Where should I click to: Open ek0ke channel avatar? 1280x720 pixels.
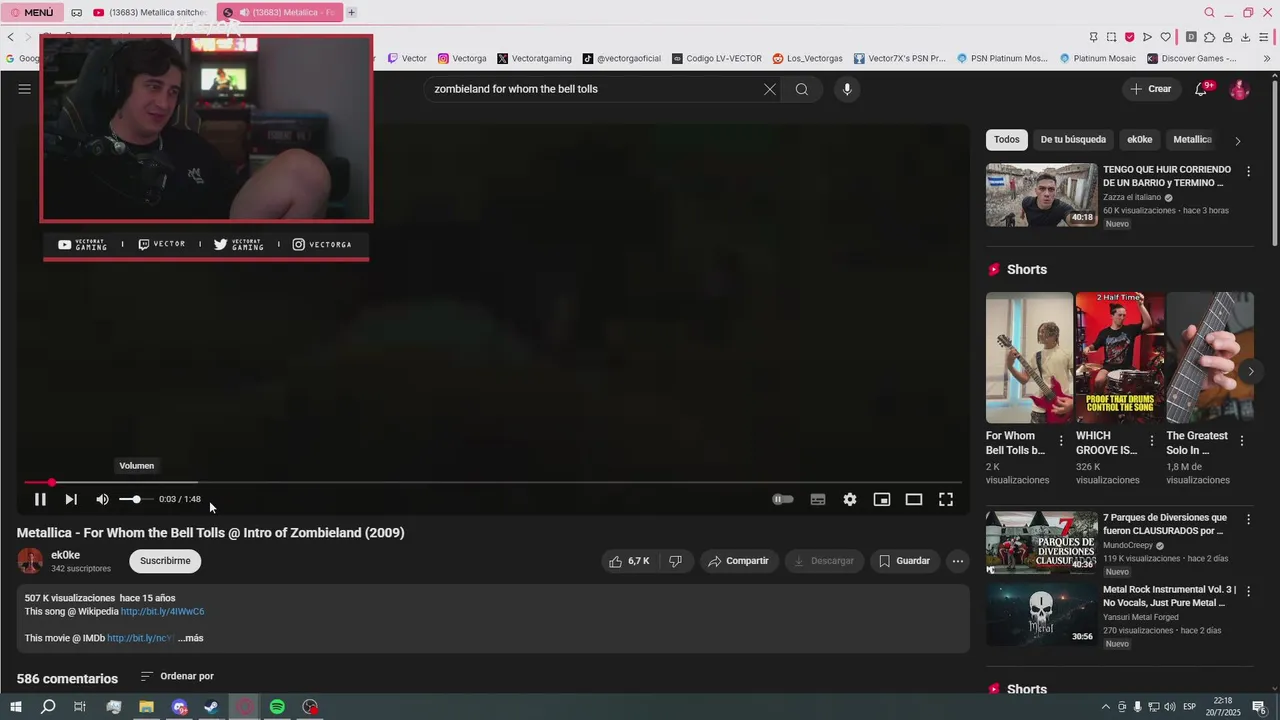pos(30,561)
